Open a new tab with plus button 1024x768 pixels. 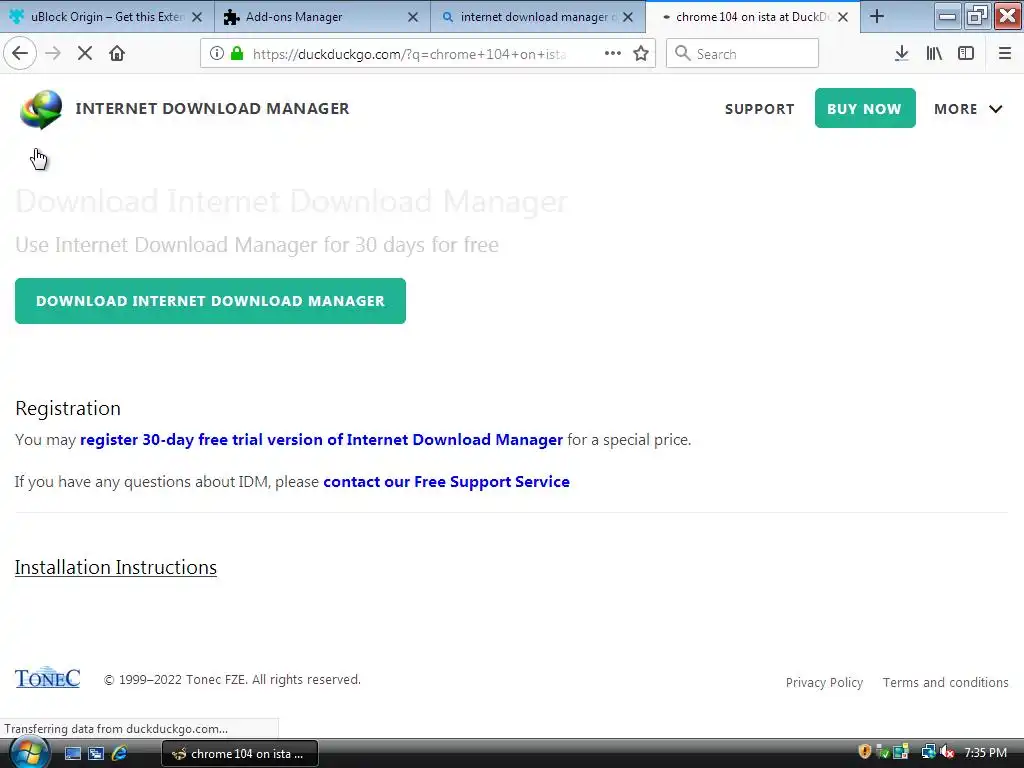click(877, 16)
